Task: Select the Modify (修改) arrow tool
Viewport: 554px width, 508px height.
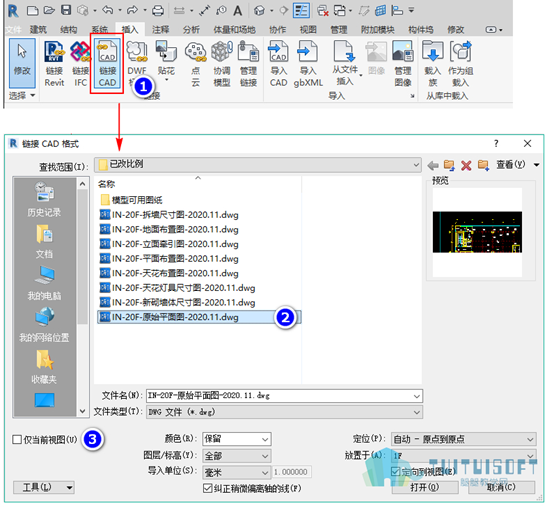Action: [22, 63]
